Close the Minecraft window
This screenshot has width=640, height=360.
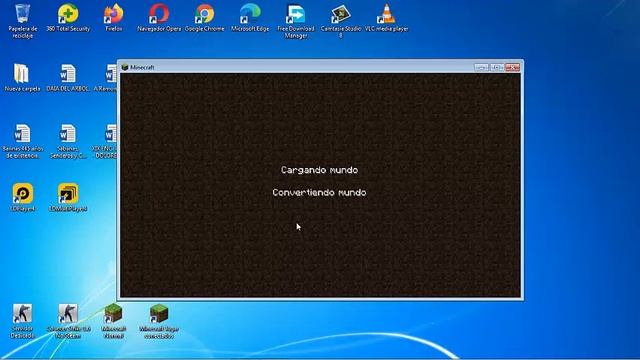point(513,67)
